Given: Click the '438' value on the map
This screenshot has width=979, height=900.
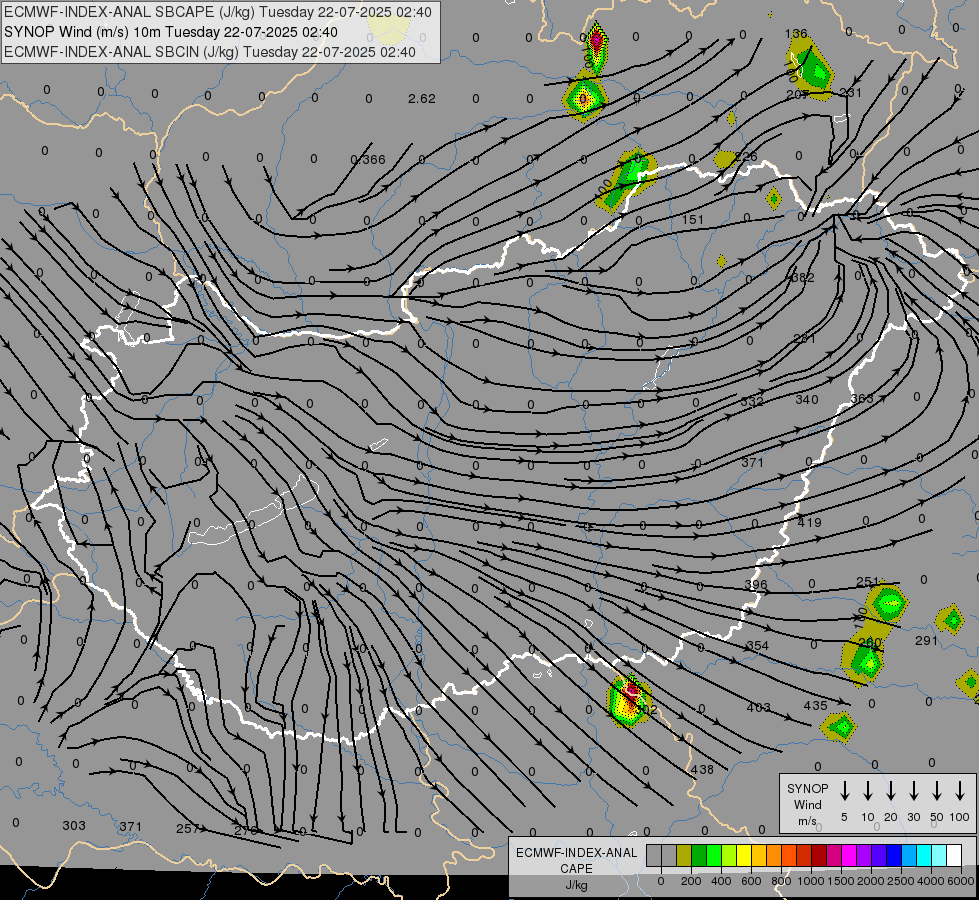Looking at the screenshot, I should [x=702, y=769].
